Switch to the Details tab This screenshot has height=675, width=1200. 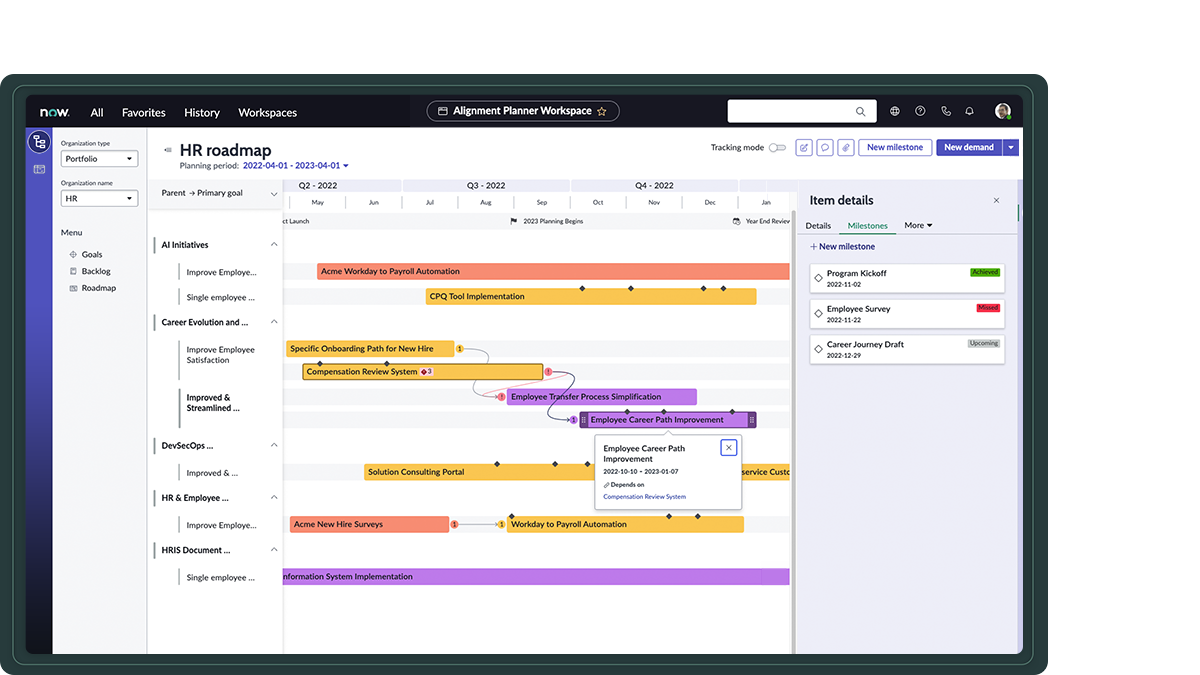pyautogui.click(x=818, y=226)
